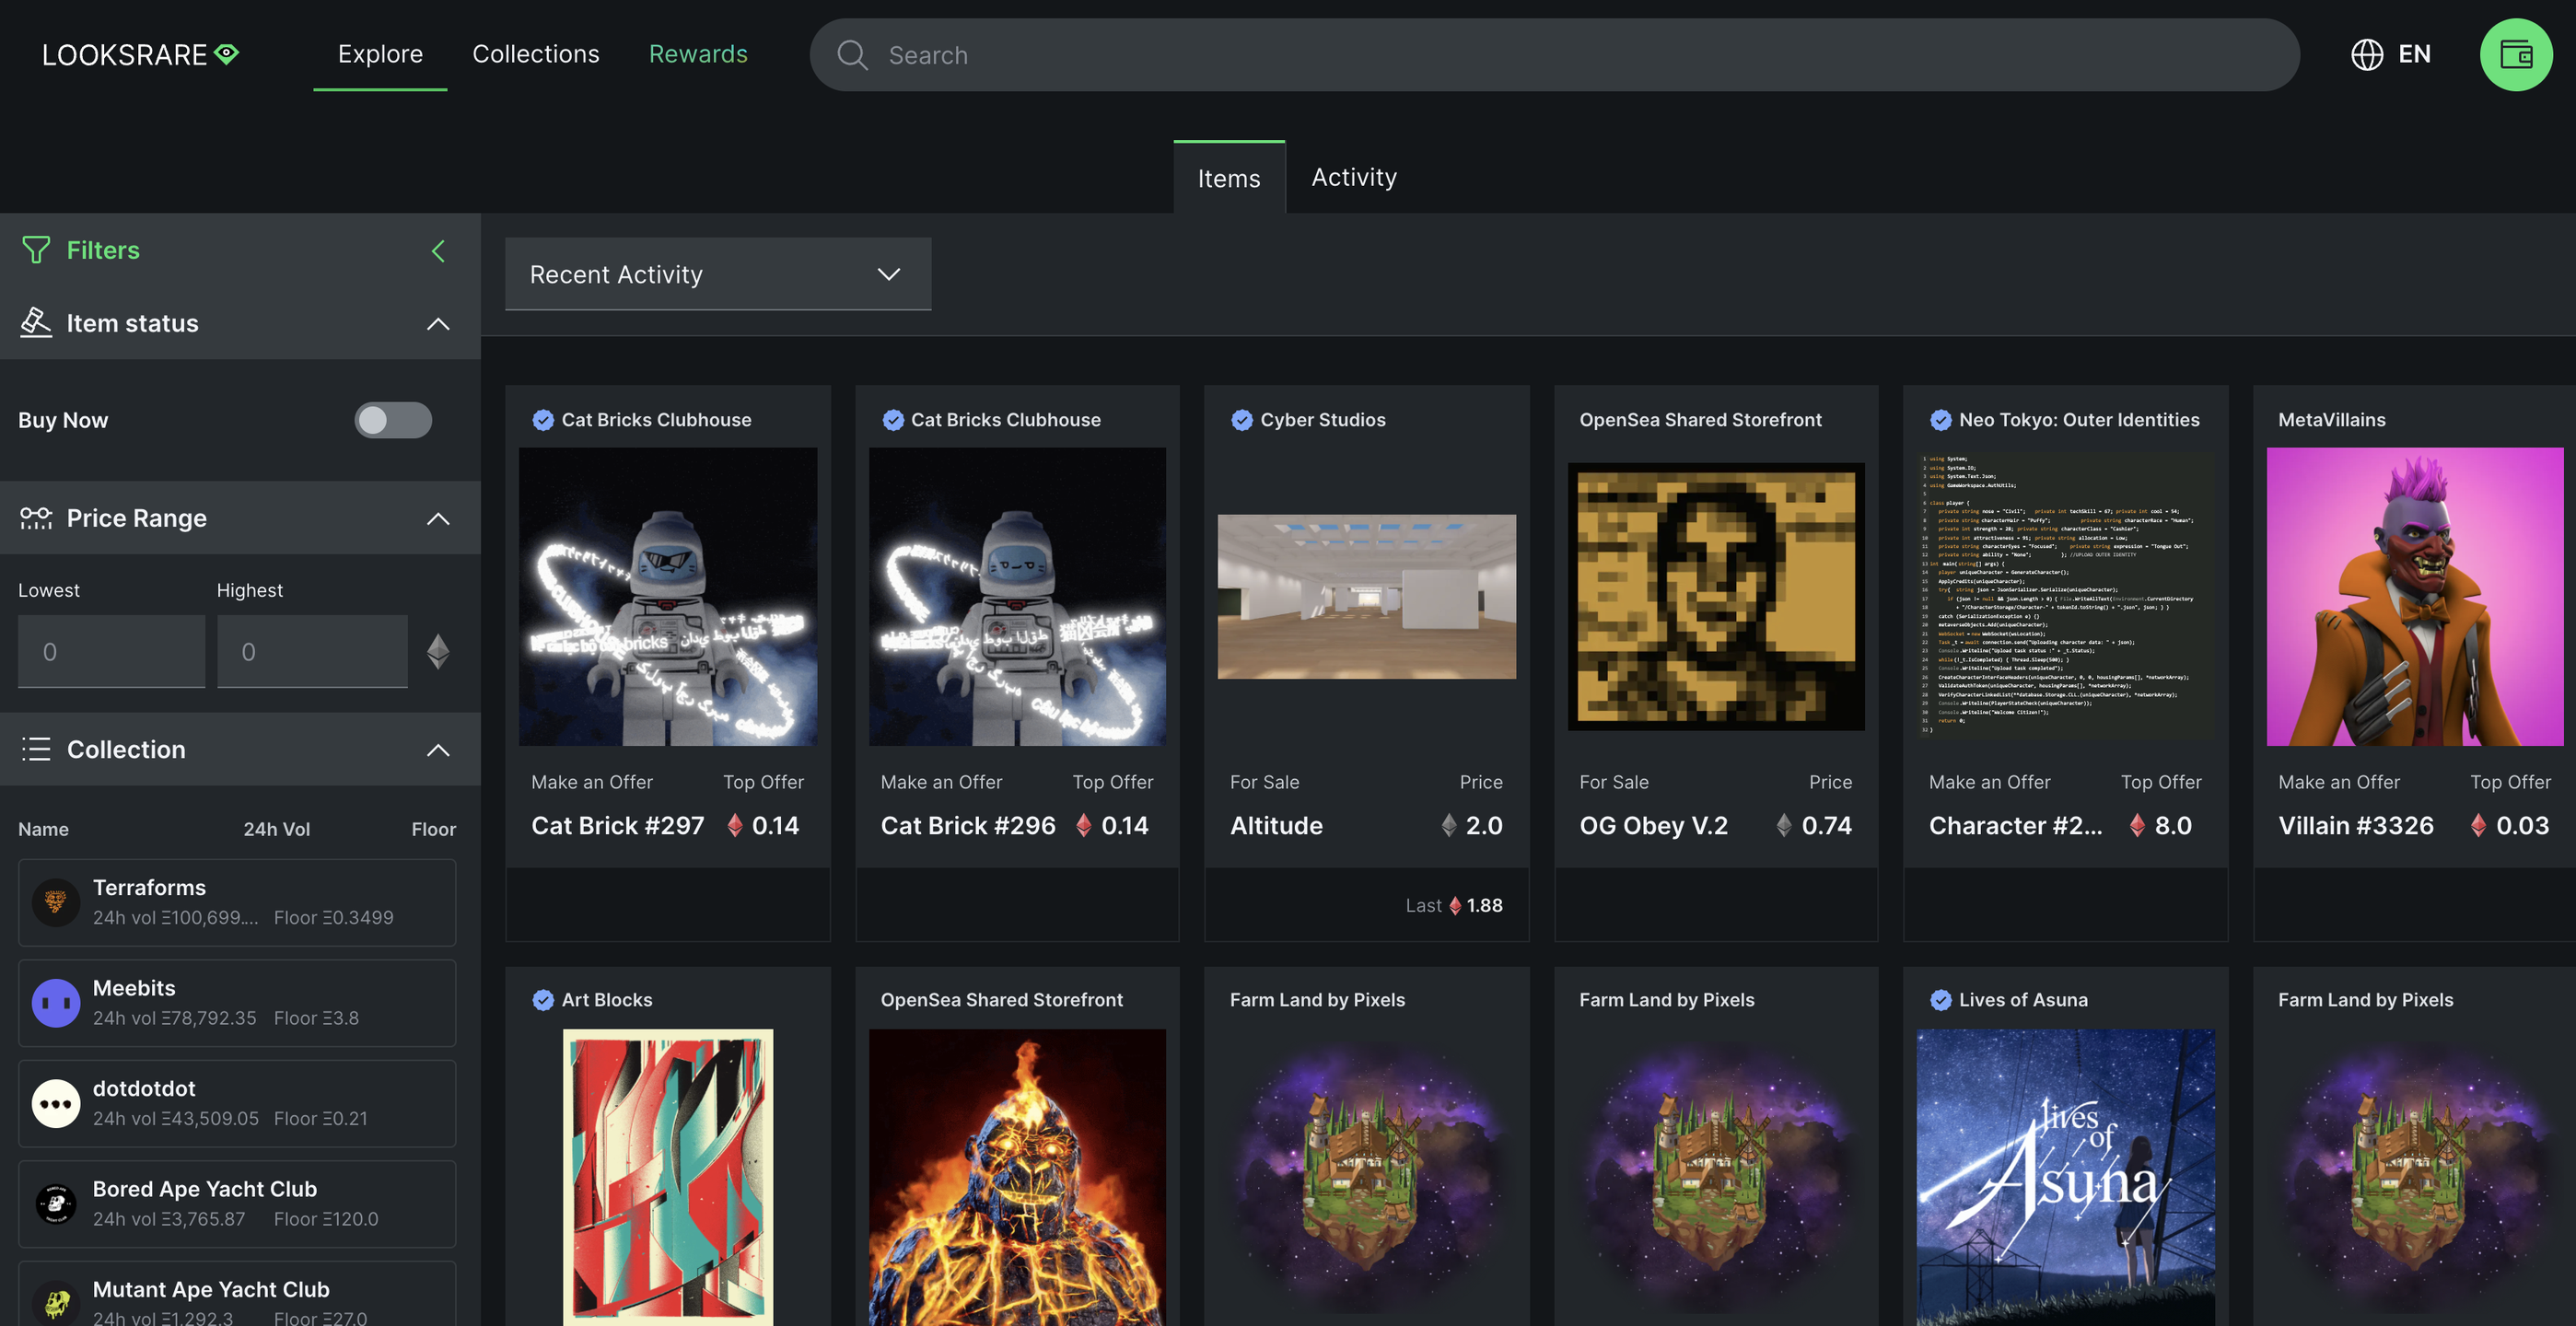Click the LooksRare logo
The image size is (2576, 1326).
pyautogui.click(x=140, y=55)
